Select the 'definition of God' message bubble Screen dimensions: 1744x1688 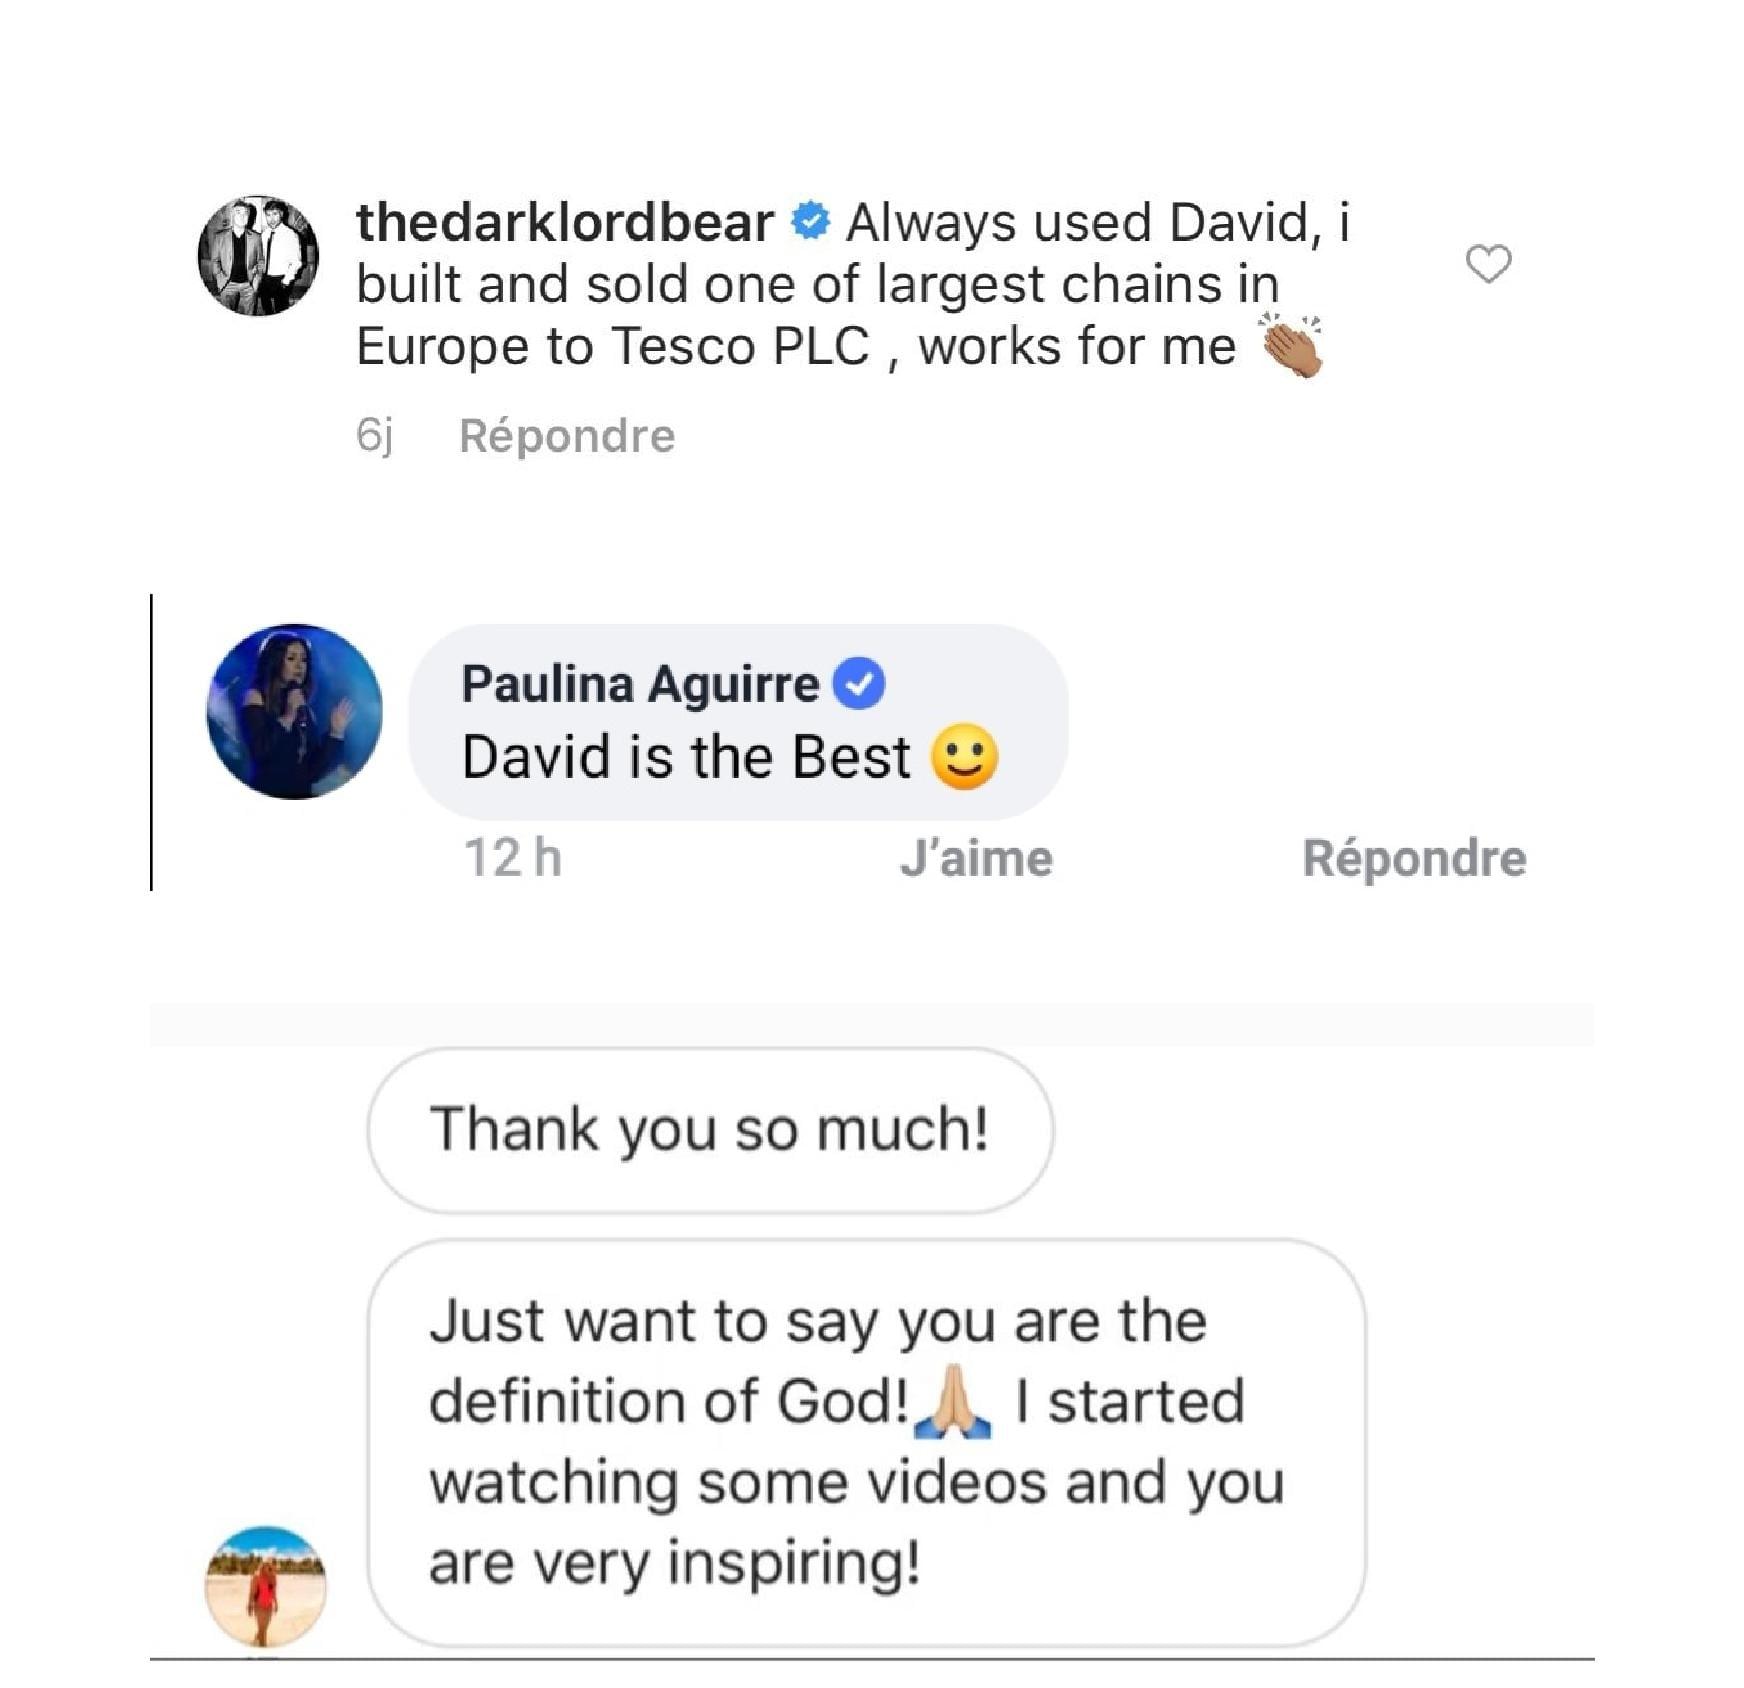coord(866,1442)
